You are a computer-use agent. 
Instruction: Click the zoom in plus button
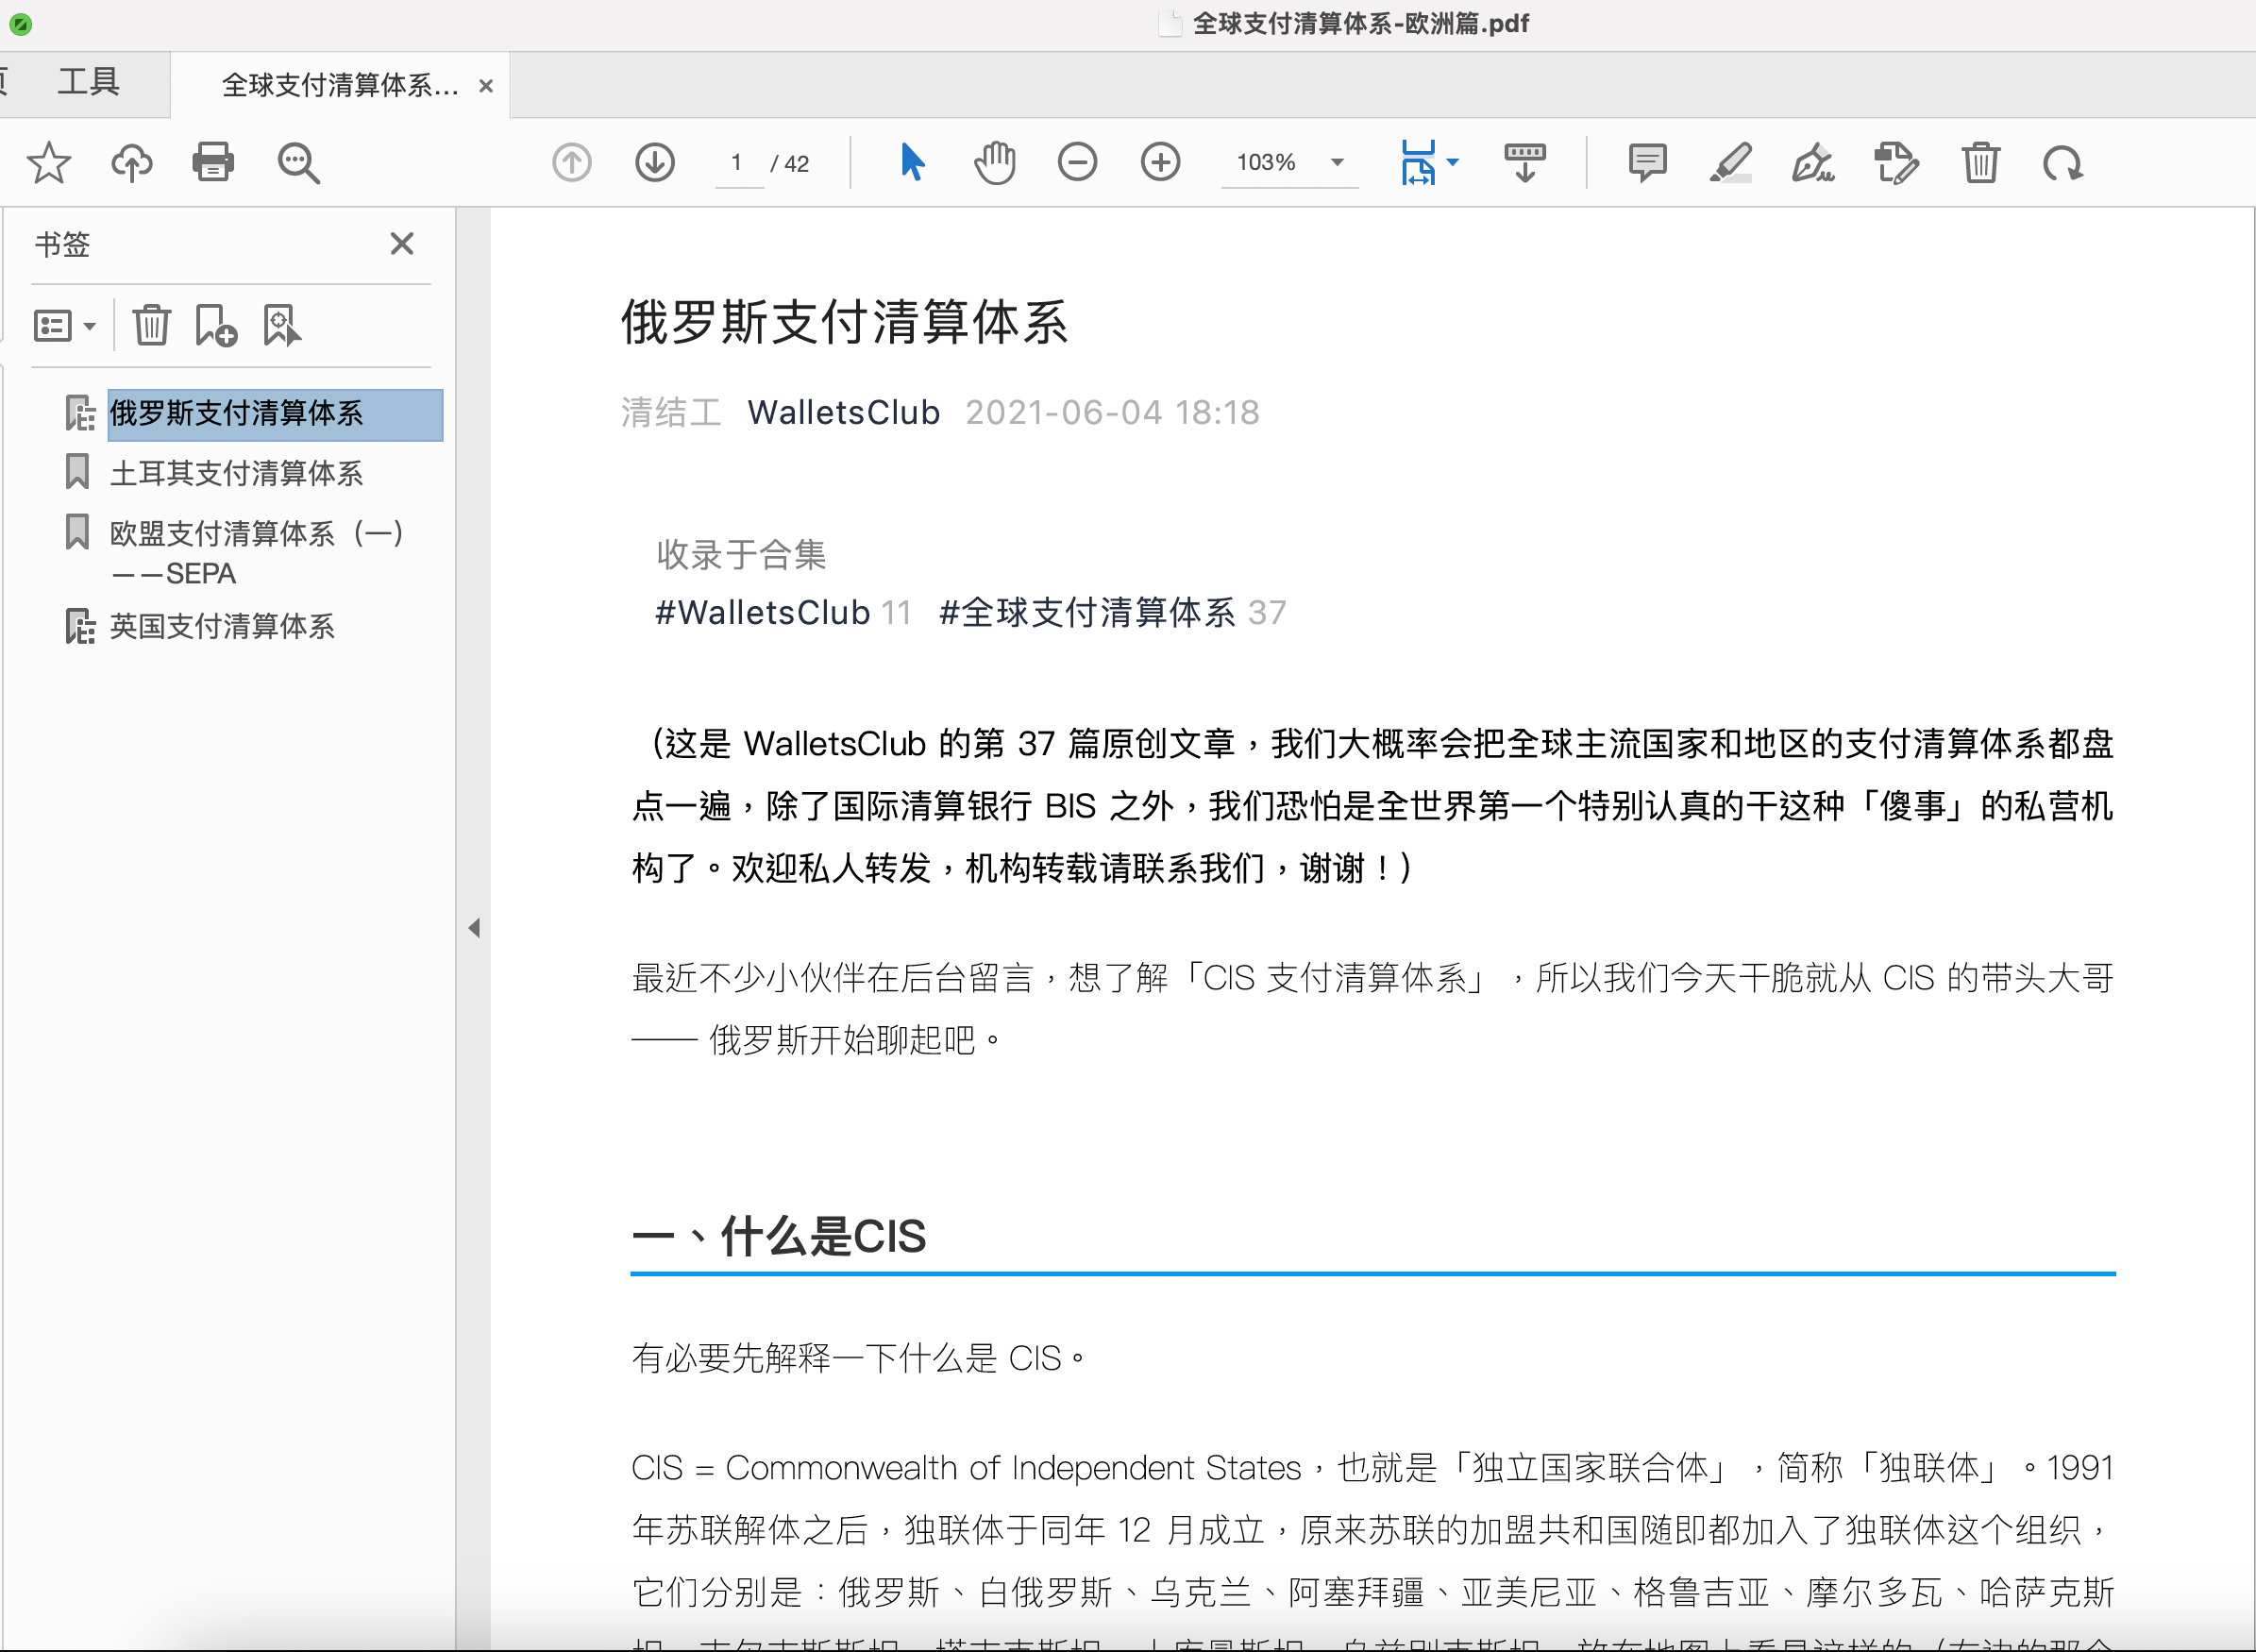point(1160,162)
